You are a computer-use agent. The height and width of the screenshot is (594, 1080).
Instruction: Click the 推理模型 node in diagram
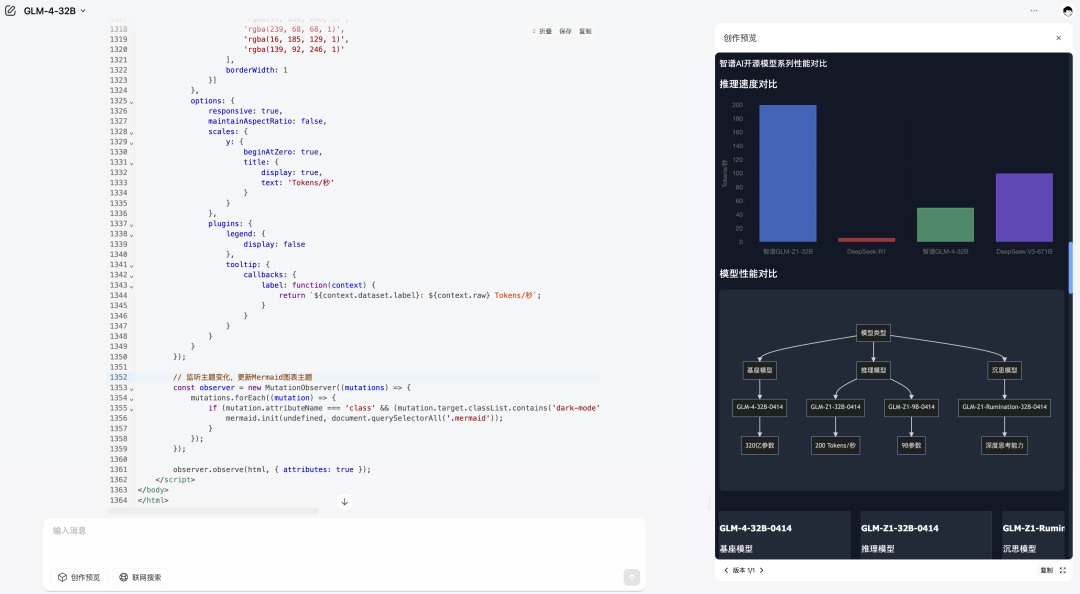pos(873,370)
